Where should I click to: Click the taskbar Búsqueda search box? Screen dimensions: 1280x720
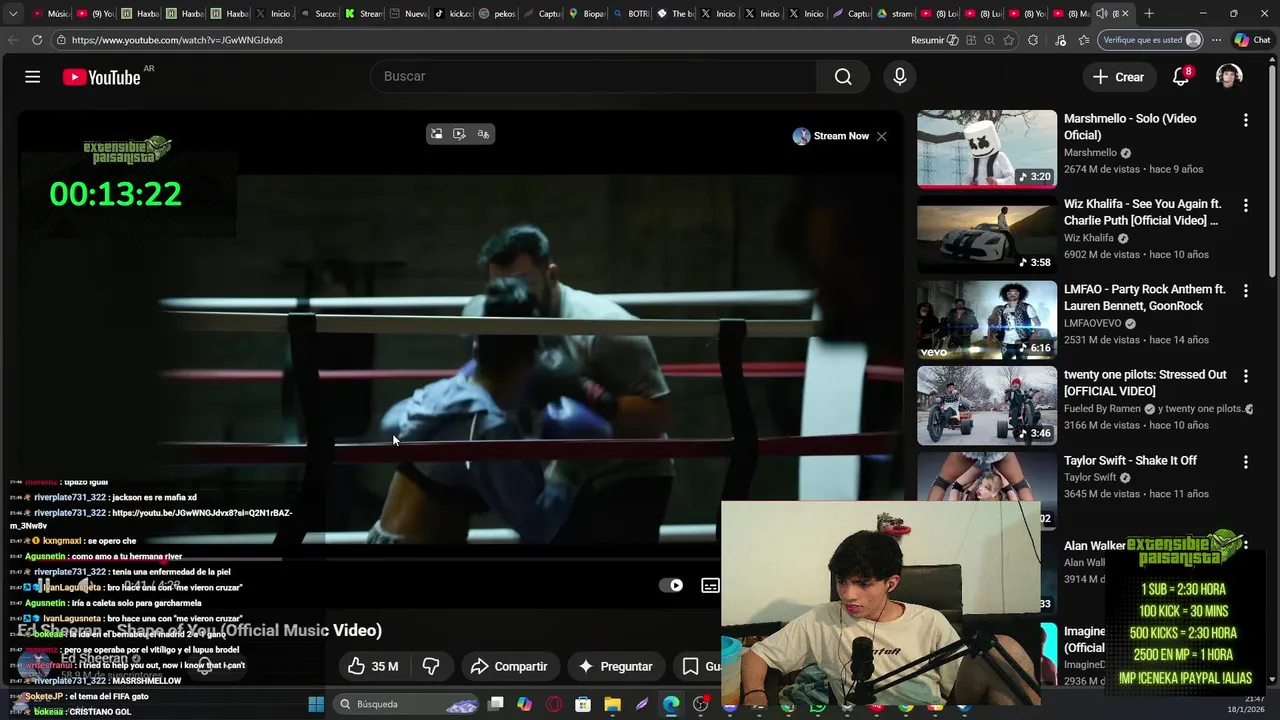pos(406,704)
